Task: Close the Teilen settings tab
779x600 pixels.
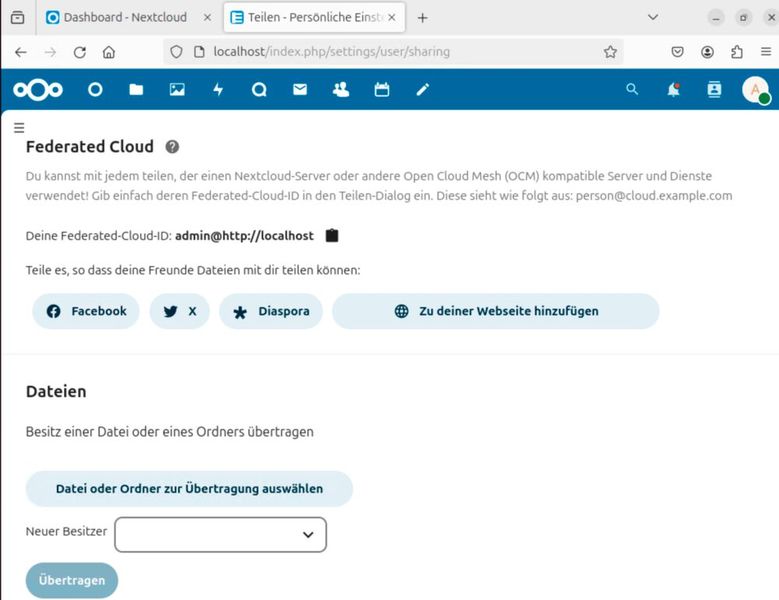Action: (x=392, y=17)
